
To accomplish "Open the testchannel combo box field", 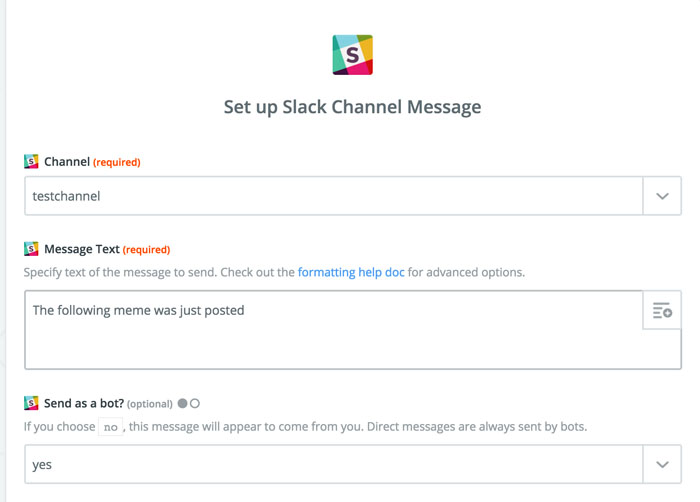I will 332,196.
